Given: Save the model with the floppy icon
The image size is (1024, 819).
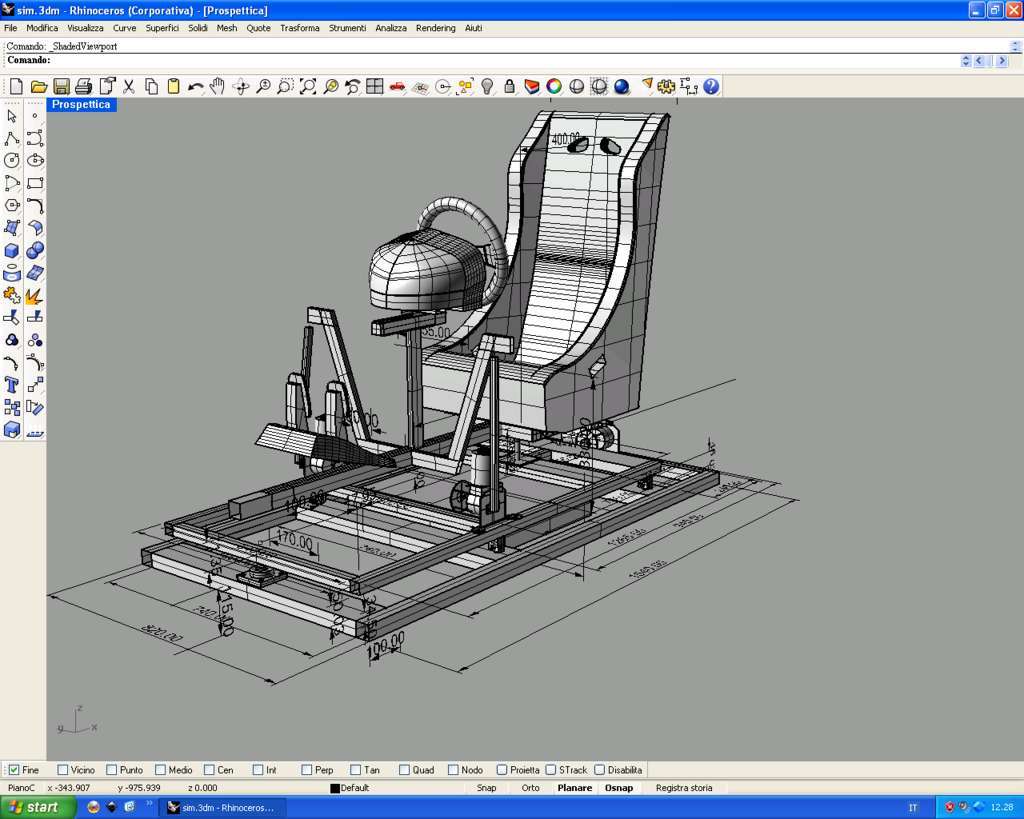Looking at the screenshot, I should click(61, 86).
